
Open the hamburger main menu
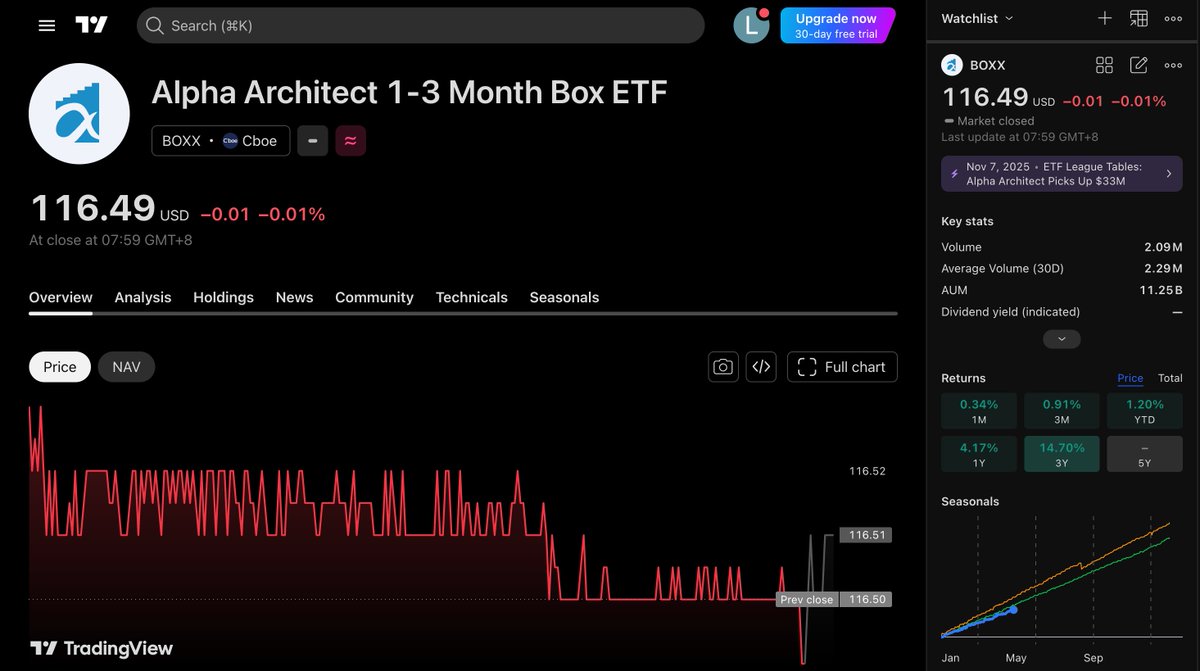(x=47, y=25)
